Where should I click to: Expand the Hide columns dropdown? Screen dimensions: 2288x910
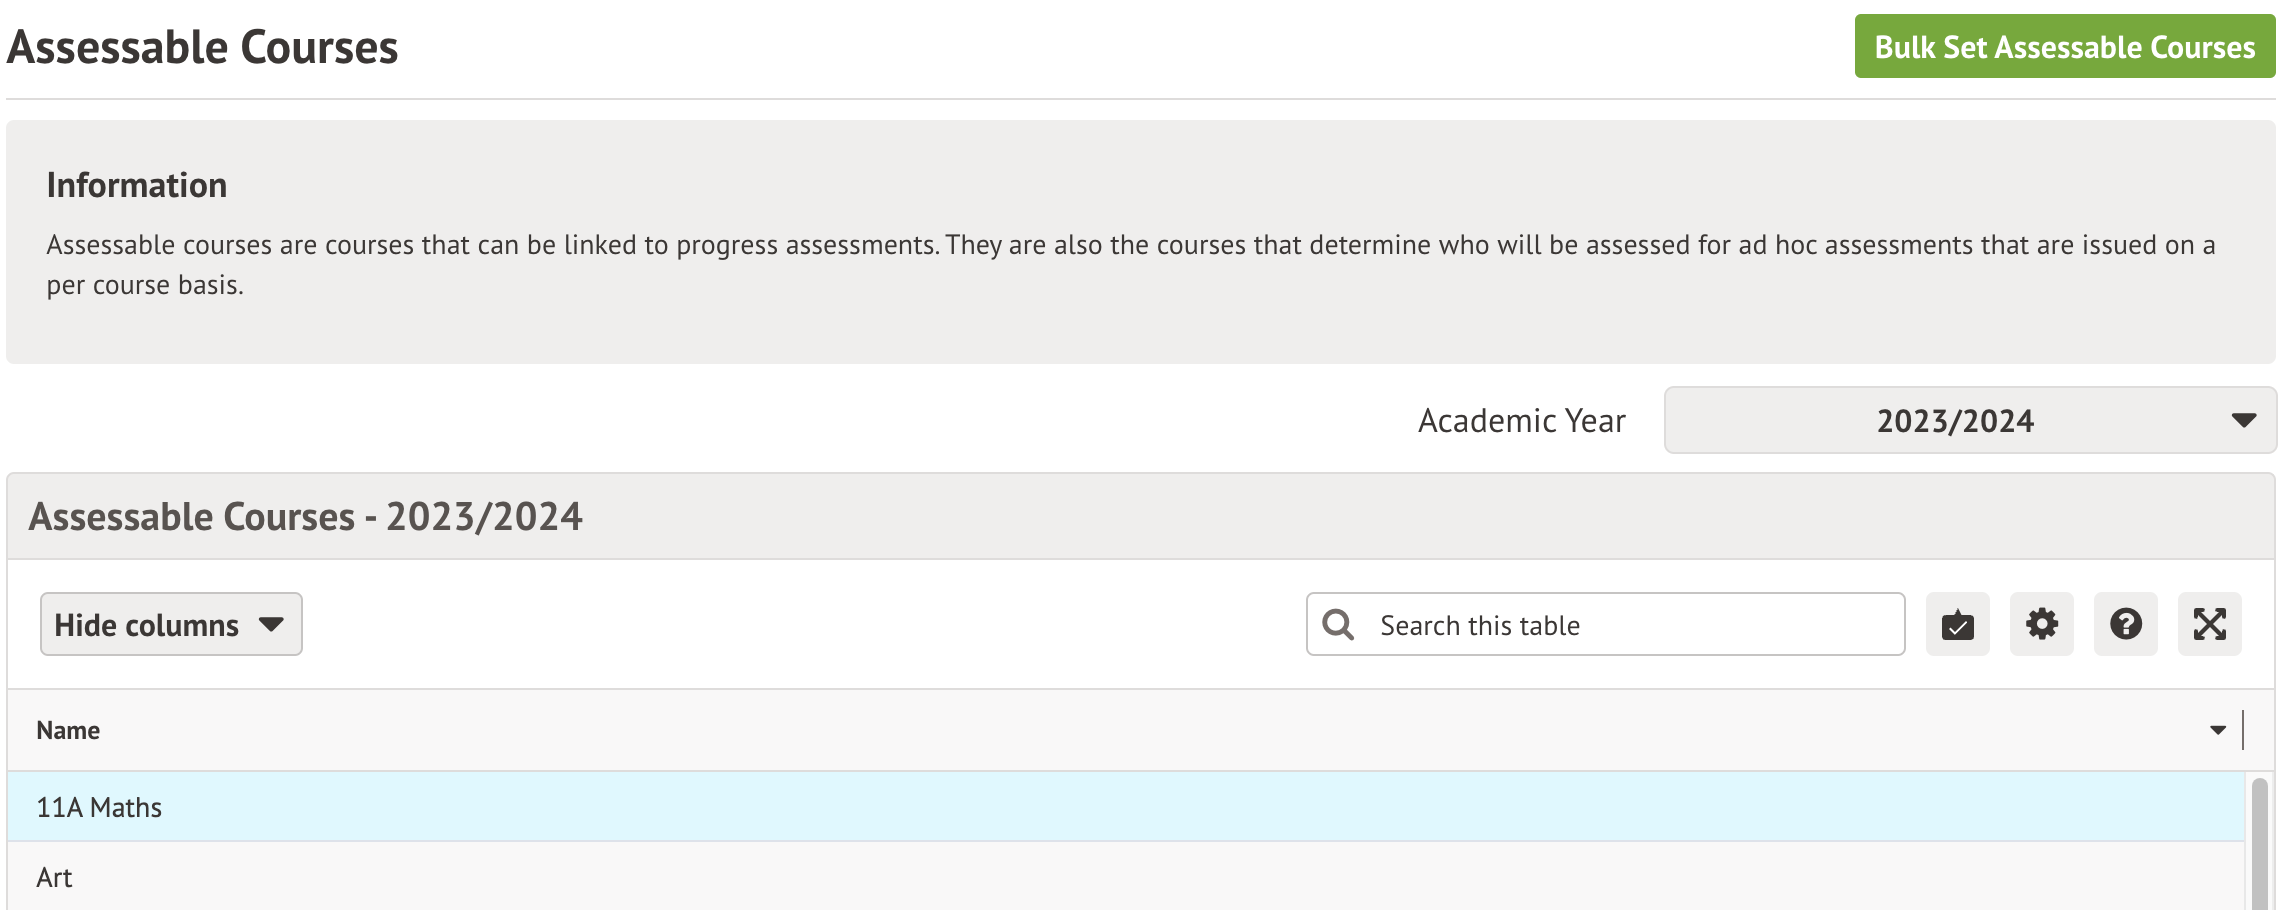pyautogui.click(x=170, y=625)
